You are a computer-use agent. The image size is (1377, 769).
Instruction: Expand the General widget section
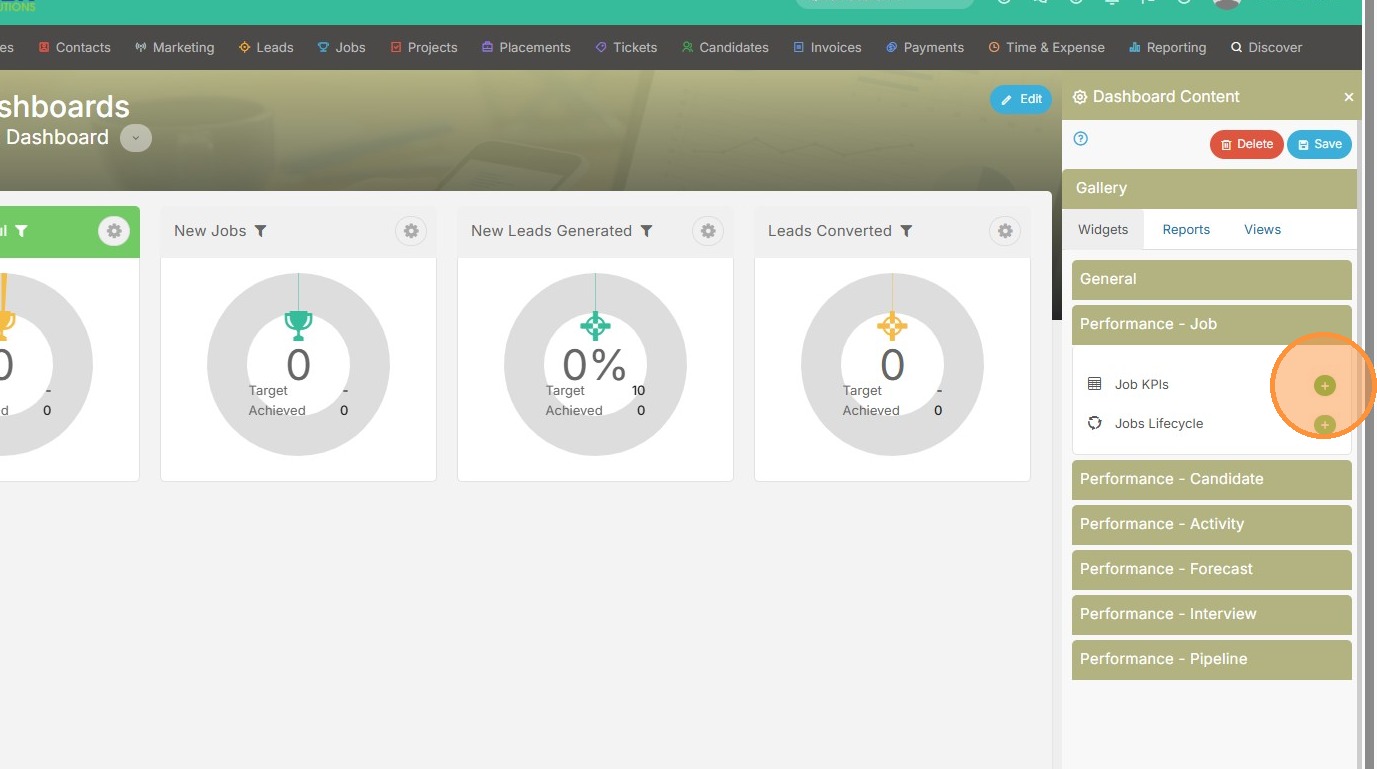(x=1212, y=279)
